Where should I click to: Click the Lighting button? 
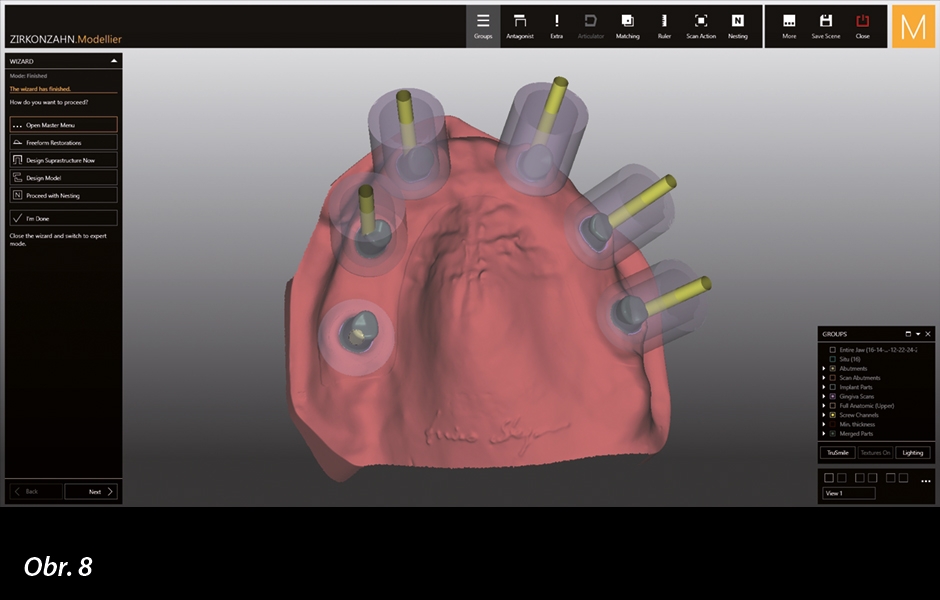[x=913, y=453]
